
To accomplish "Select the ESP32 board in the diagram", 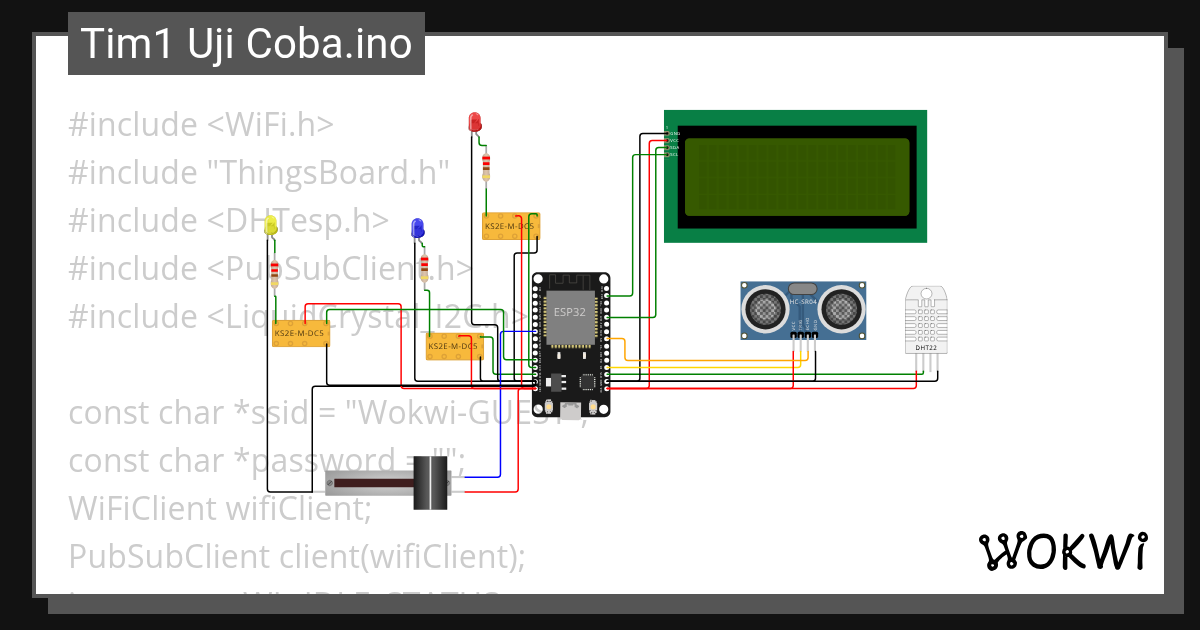I will (x=570, y=330).
